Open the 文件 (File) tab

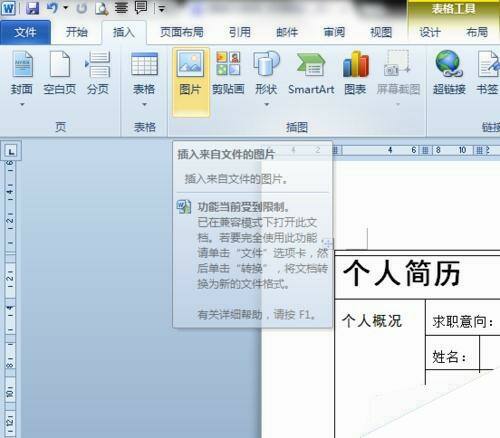click(25, 32)
